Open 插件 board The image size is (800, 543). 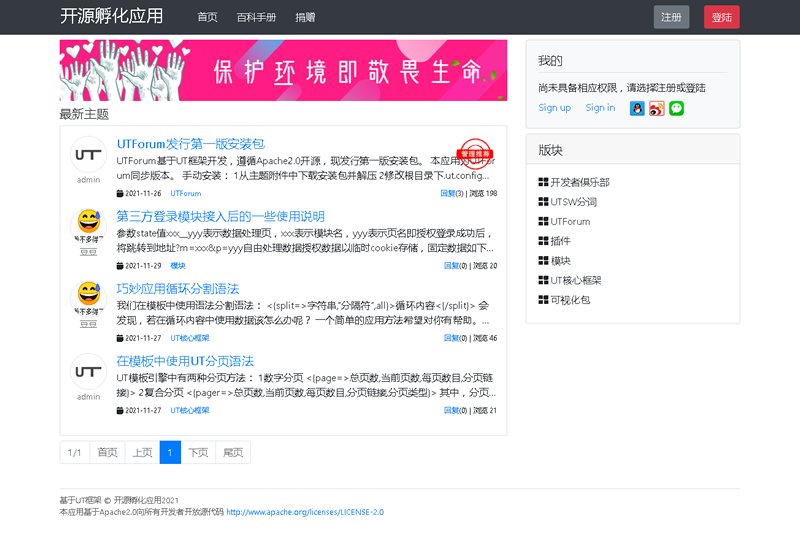(560, 241)
